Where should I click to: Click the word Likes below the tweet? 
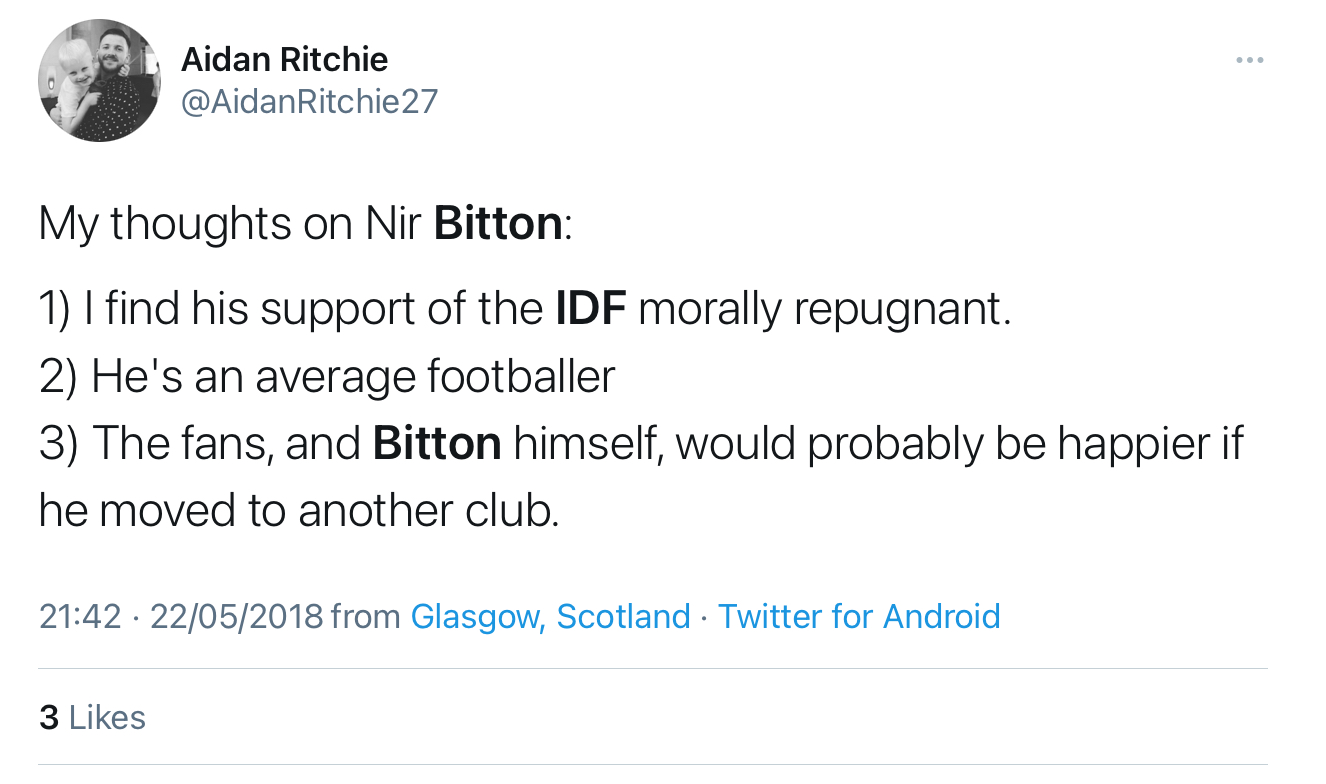(x=107, y=717)
